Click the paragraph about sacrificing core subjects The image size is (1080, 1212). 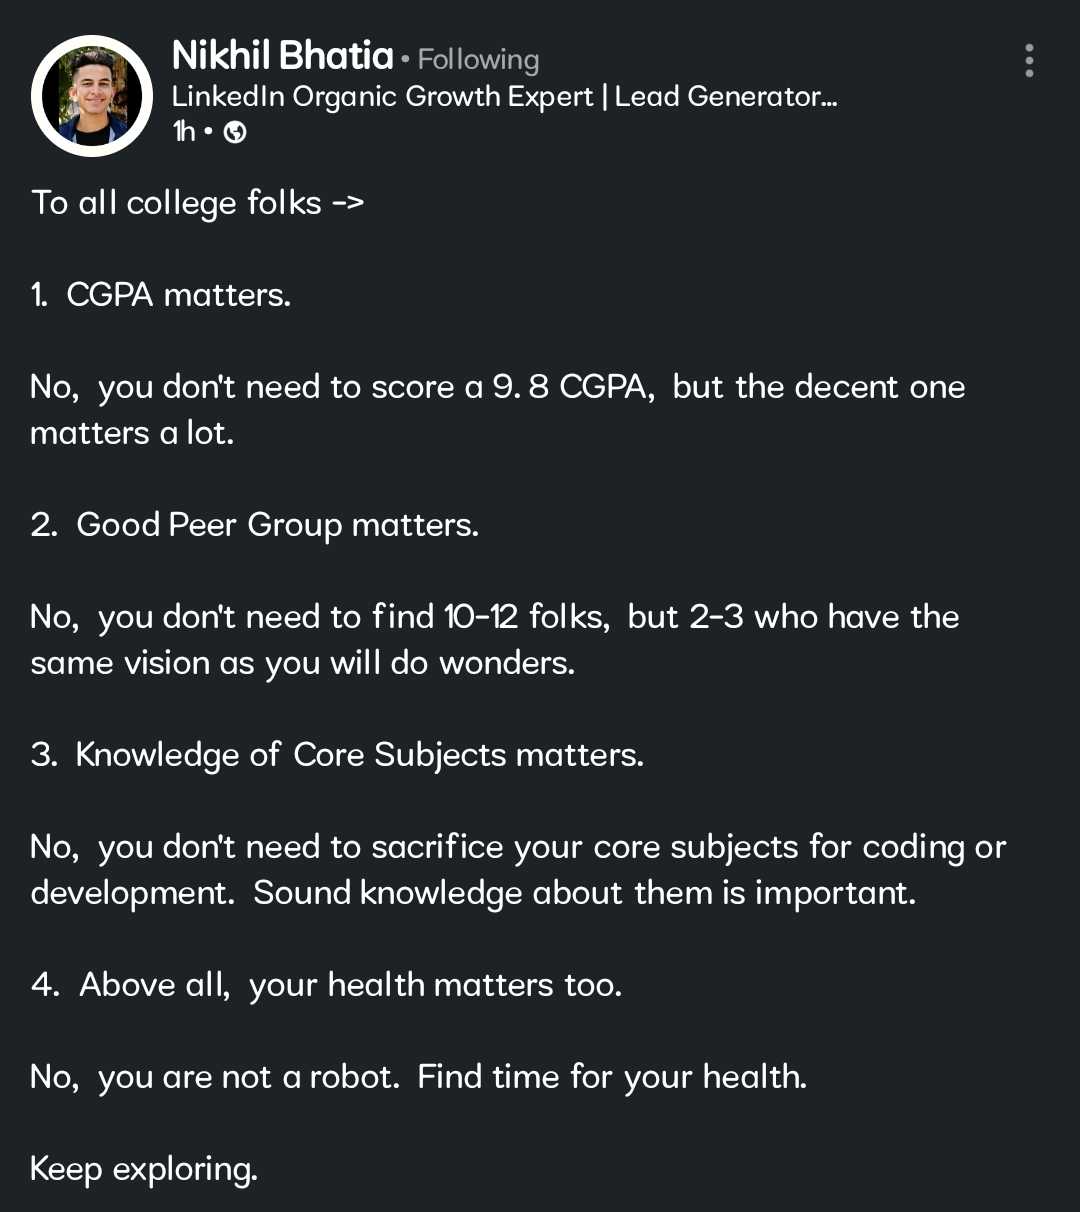pos(517,847)
